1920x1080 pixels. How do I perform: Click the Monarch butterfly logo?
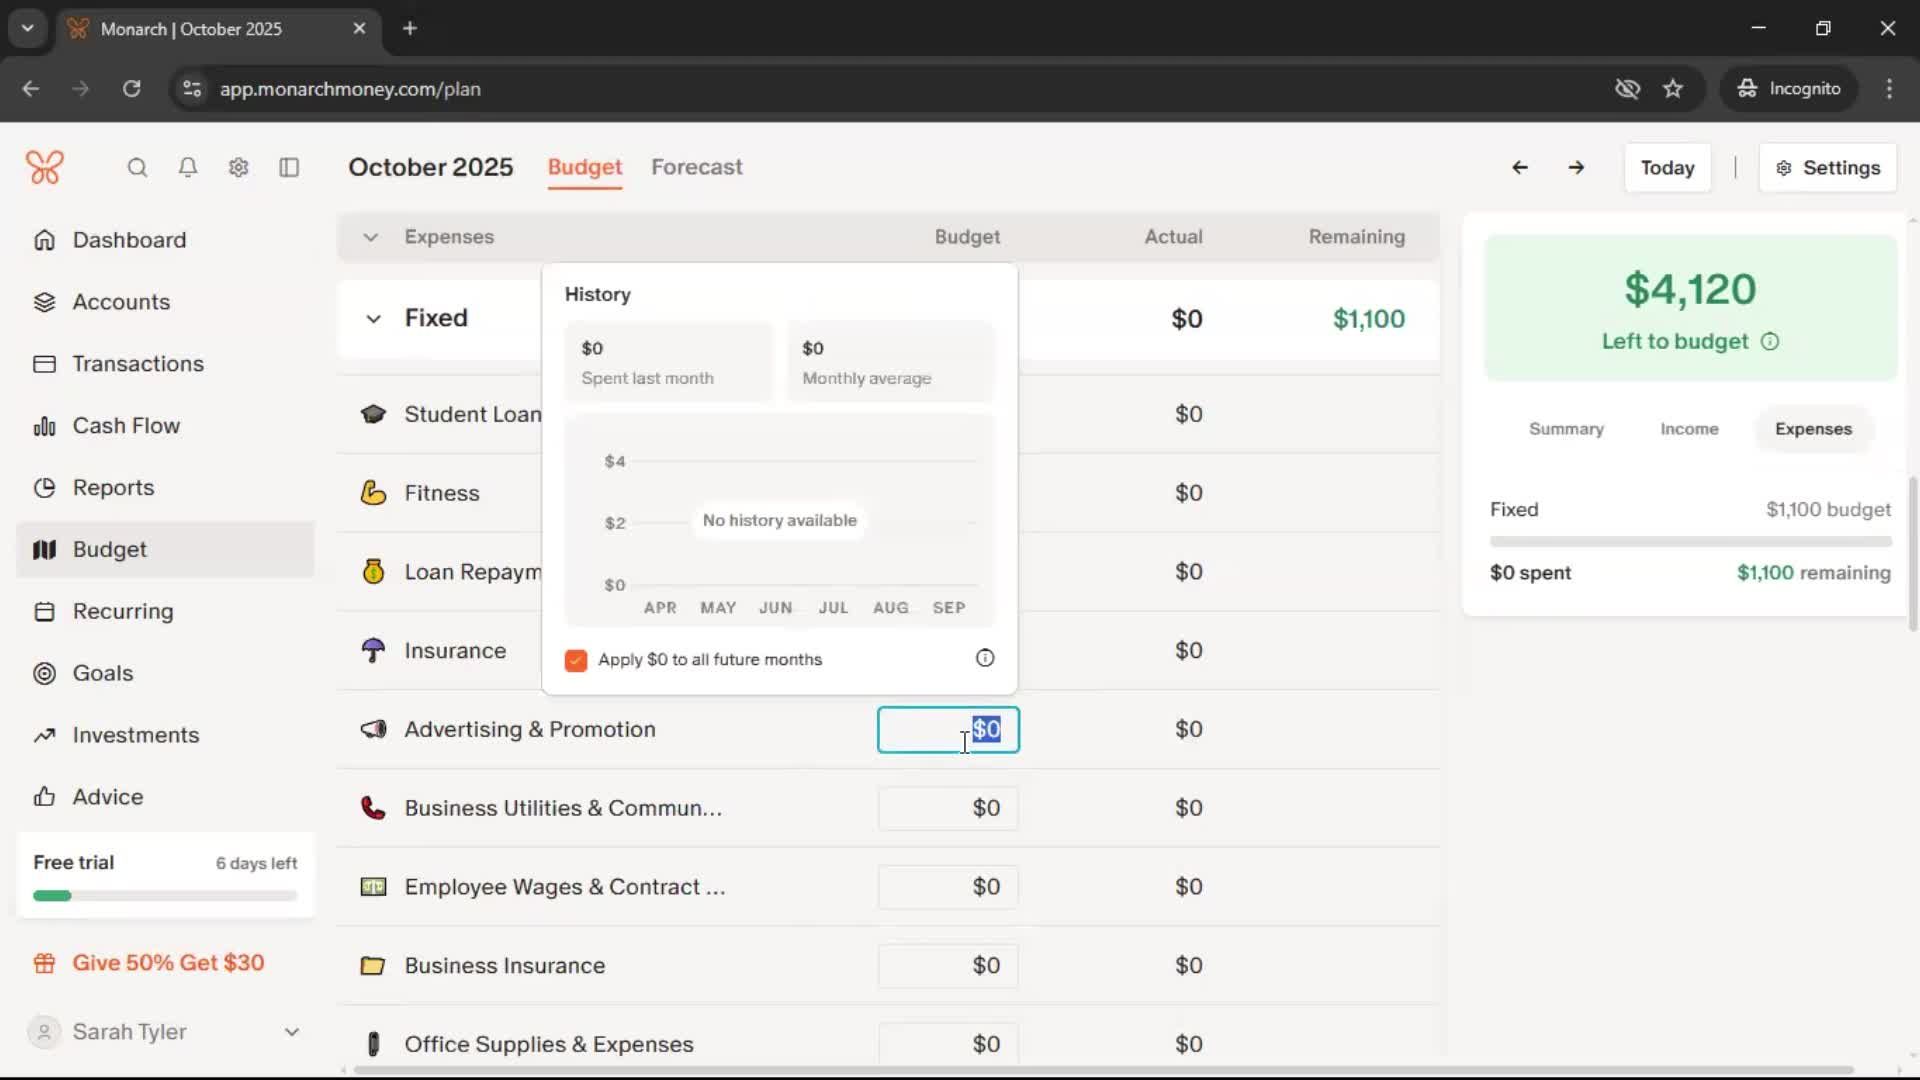pyautogui.click(x=45, y=167)
